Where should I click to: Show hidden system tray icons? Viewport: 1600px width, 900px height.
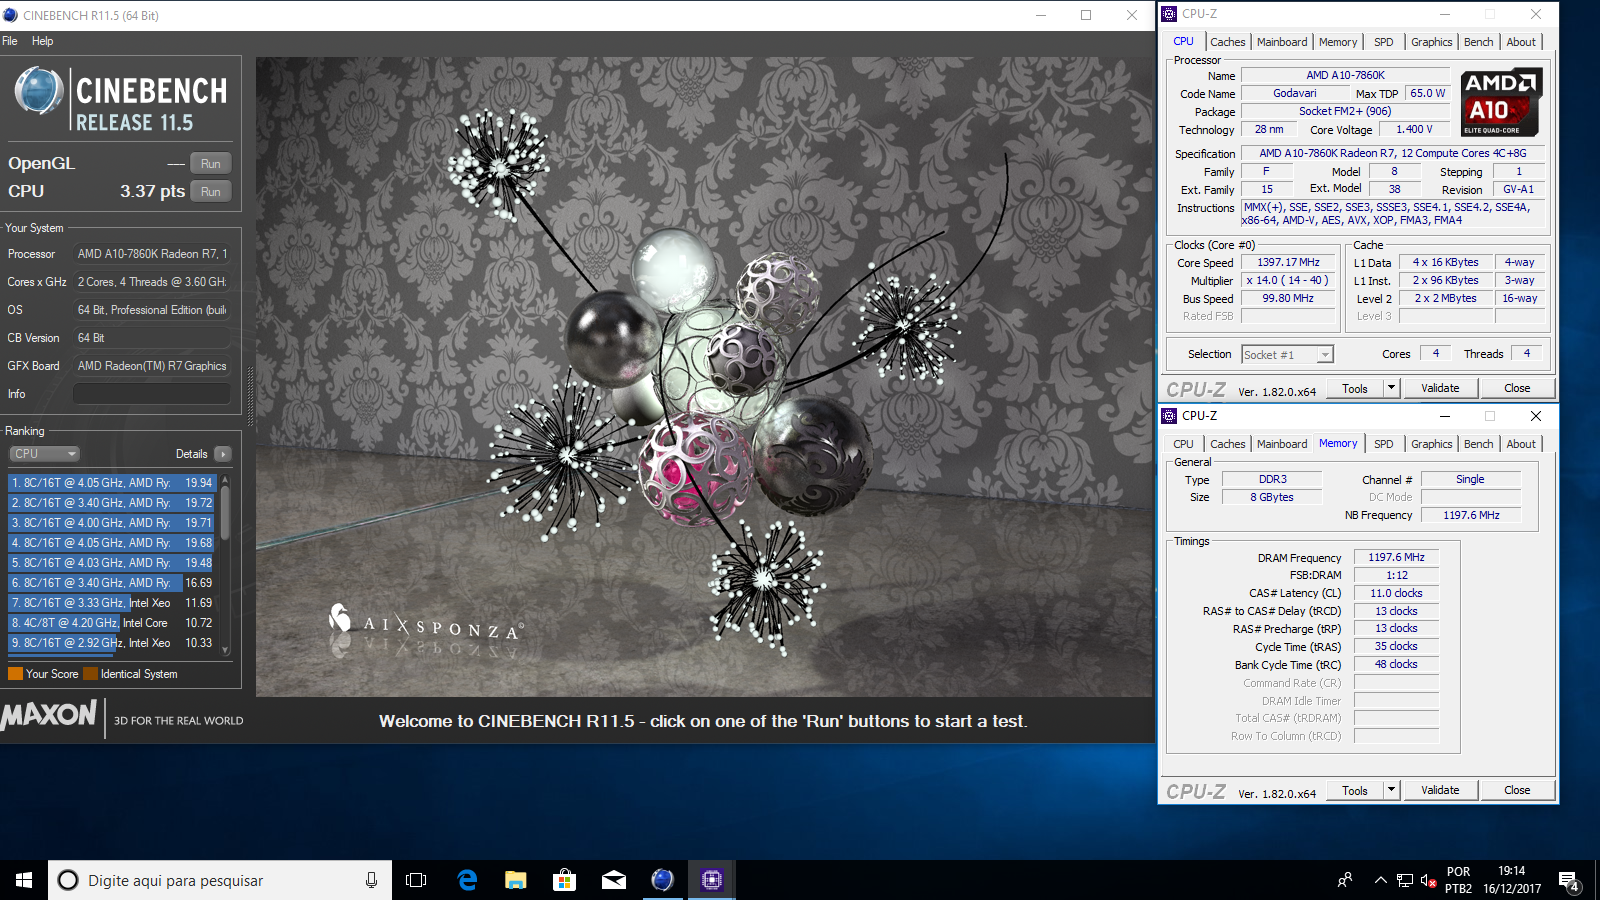[1380, 880]
